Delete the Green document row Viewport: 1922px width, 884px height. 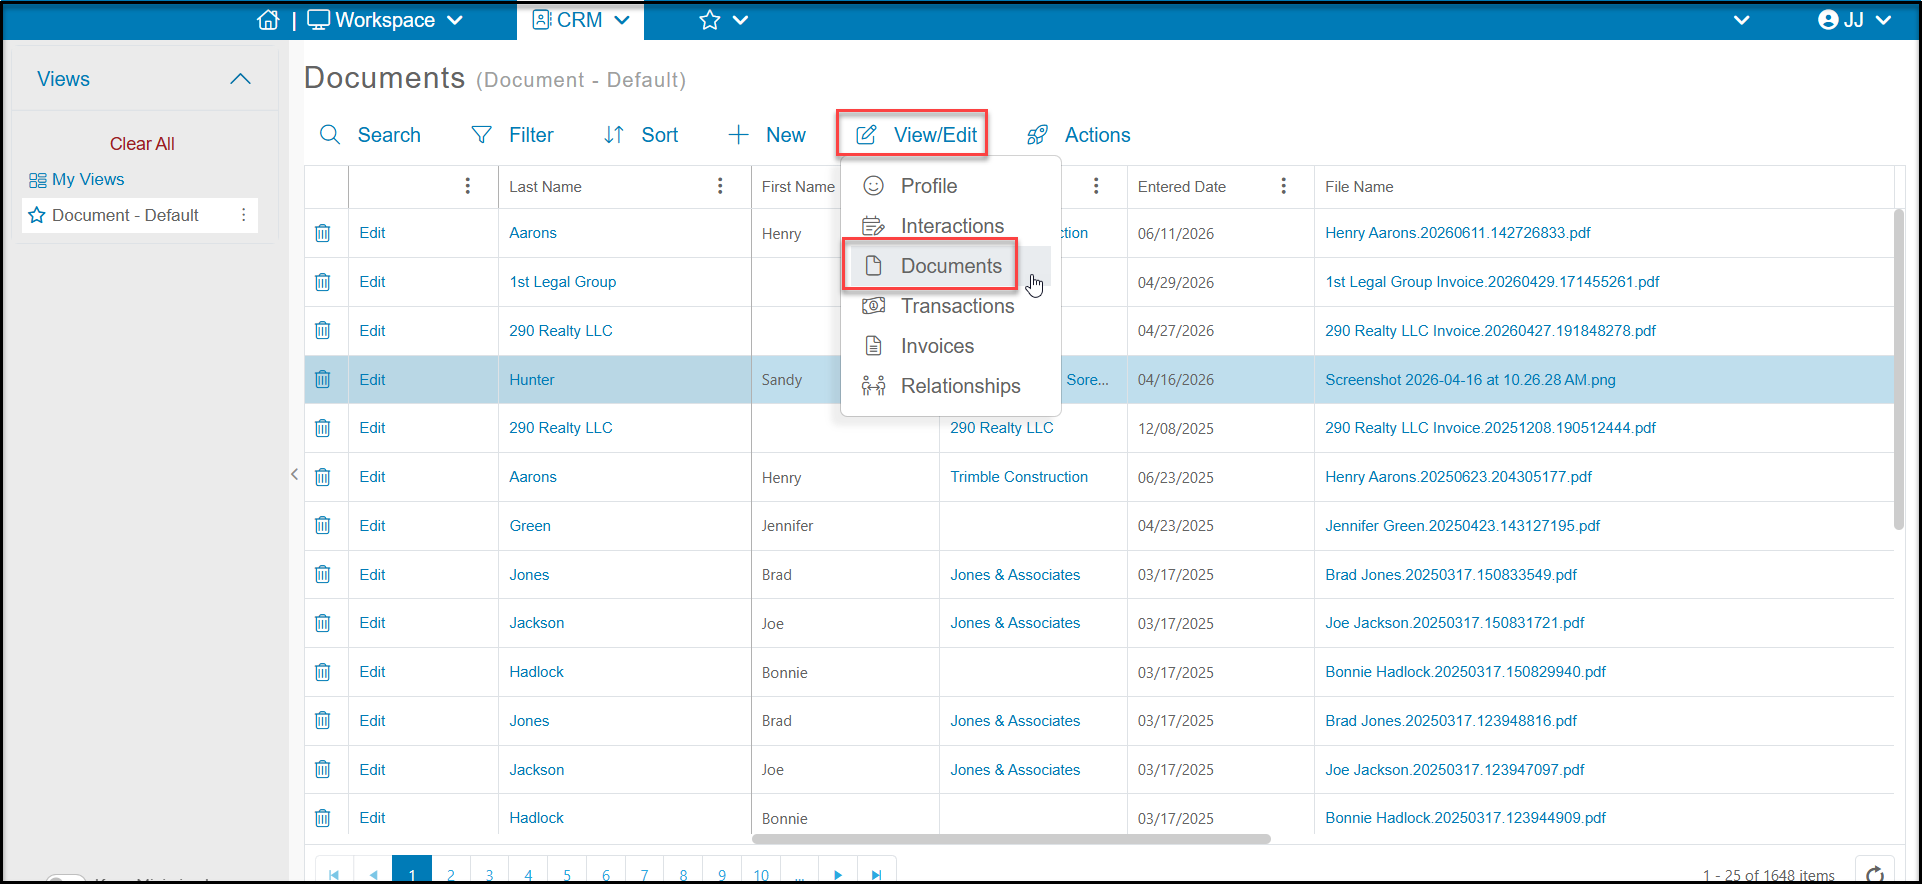[x=322, y=525]
